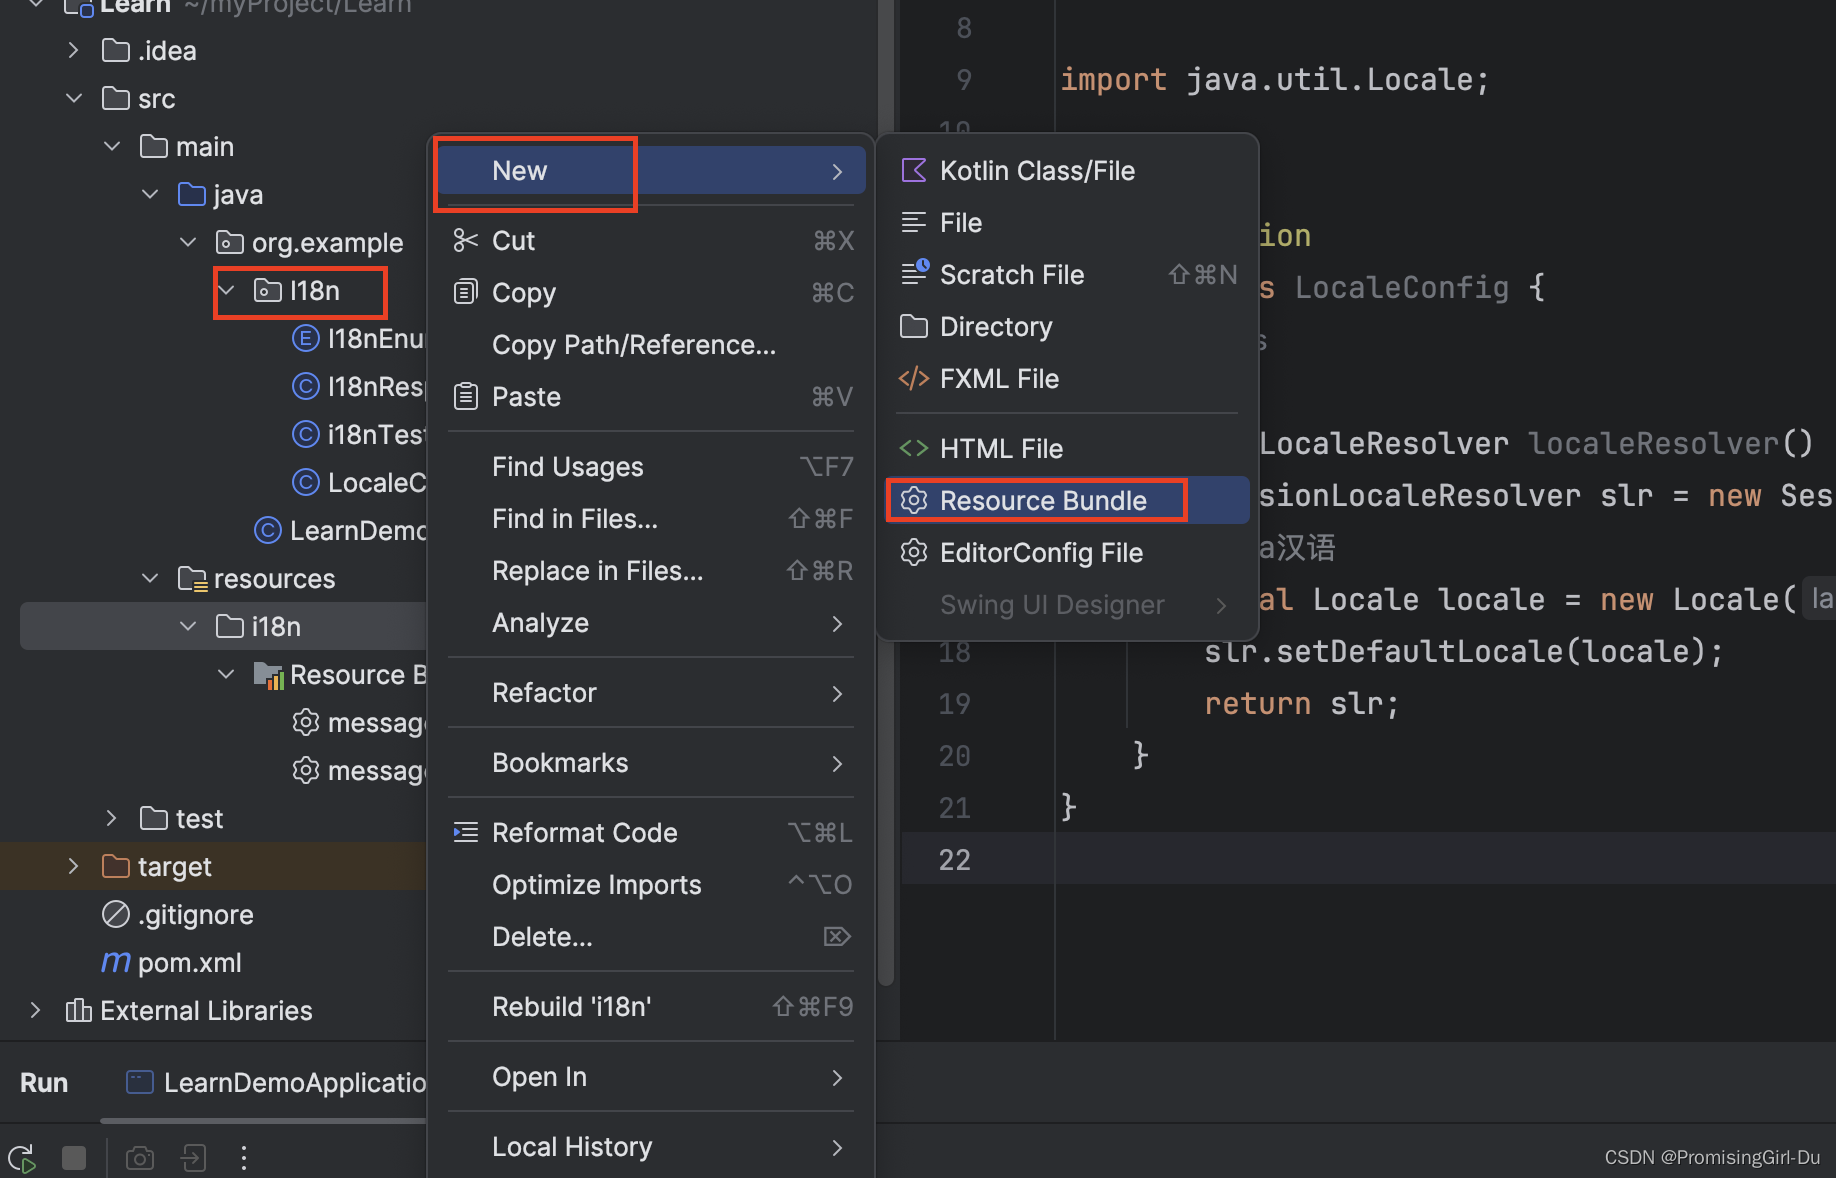Expand the test folder
Screen dimensions: 1836x1178
tap(112, 818)
